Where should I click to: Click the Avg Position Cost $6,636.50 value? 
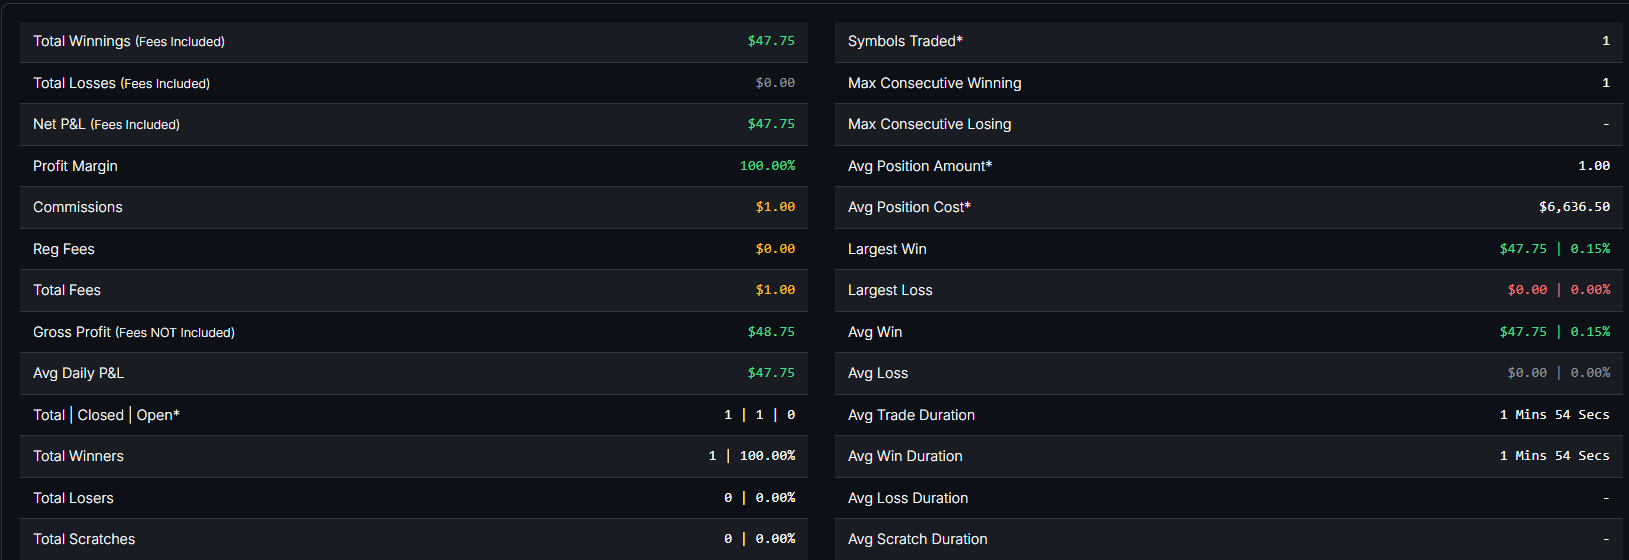(1574, 207)
